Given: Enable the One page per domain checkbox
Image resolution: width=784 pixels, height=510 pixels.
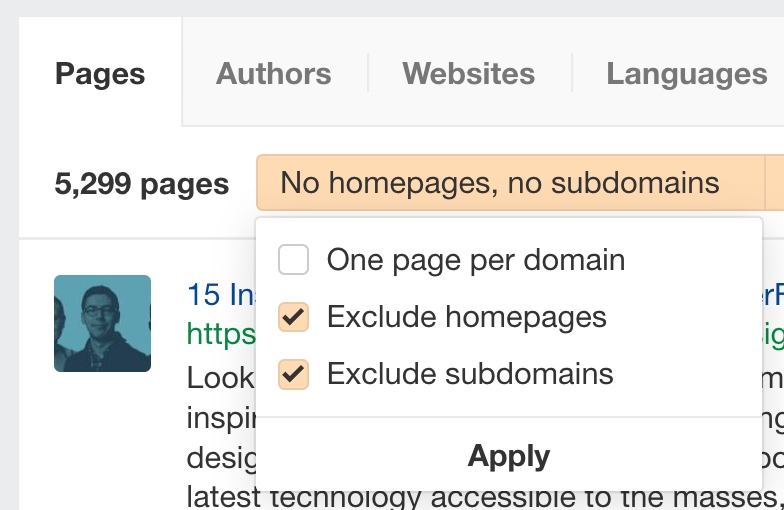Looking at the screenshot, I should 294,260.
